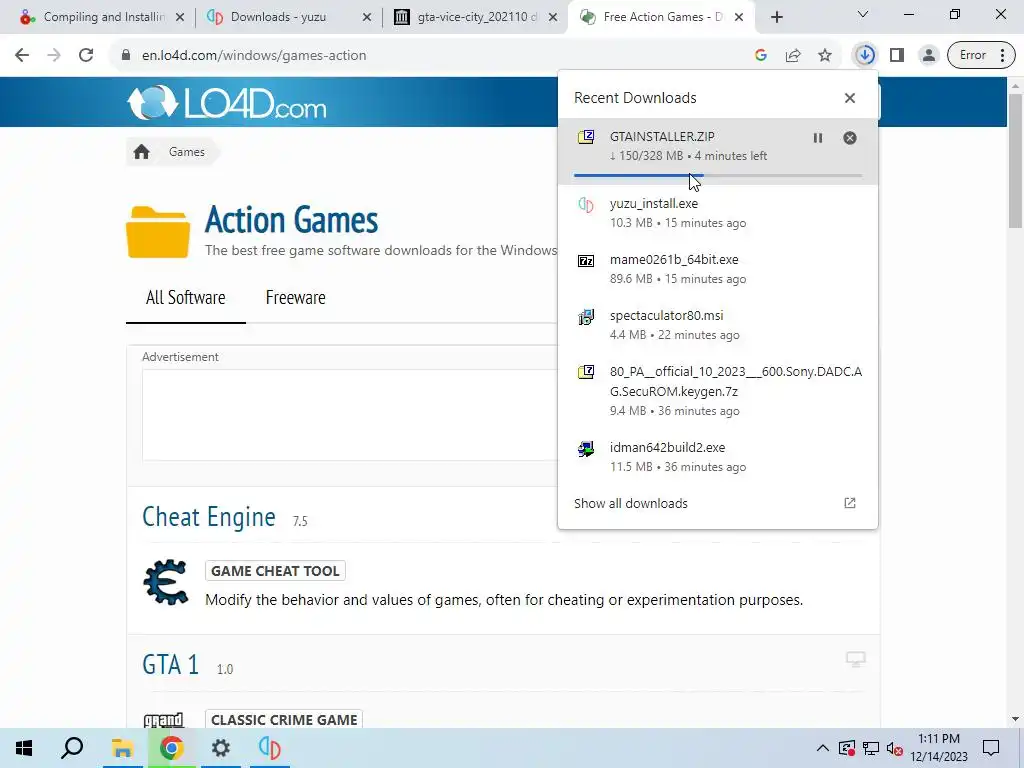Screen dimensions: 1024x768
Task: Click the GTAINSTALLER.ZIP download progress bar
Action: pos(718,175)
